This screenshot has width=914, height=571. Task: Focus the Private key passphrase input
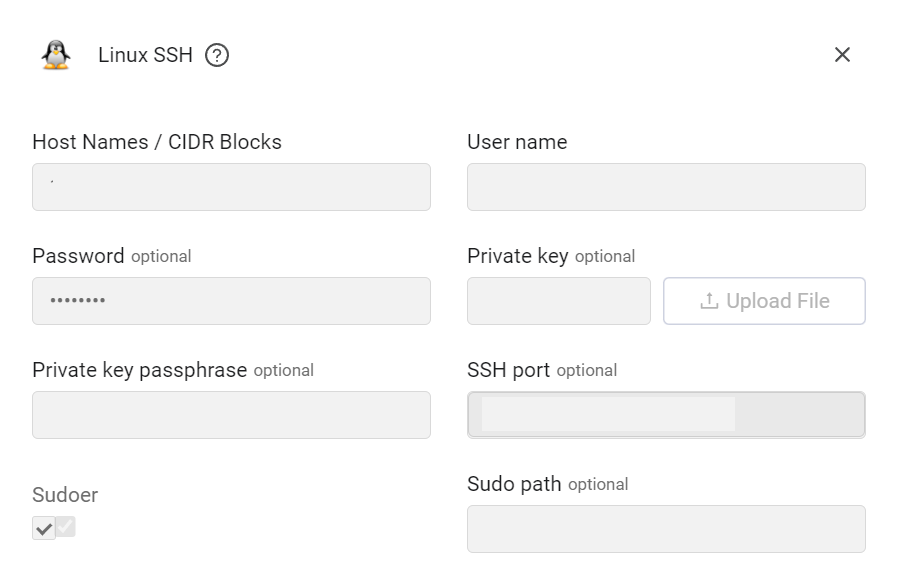pyautogui.click(x=231, y=415)
